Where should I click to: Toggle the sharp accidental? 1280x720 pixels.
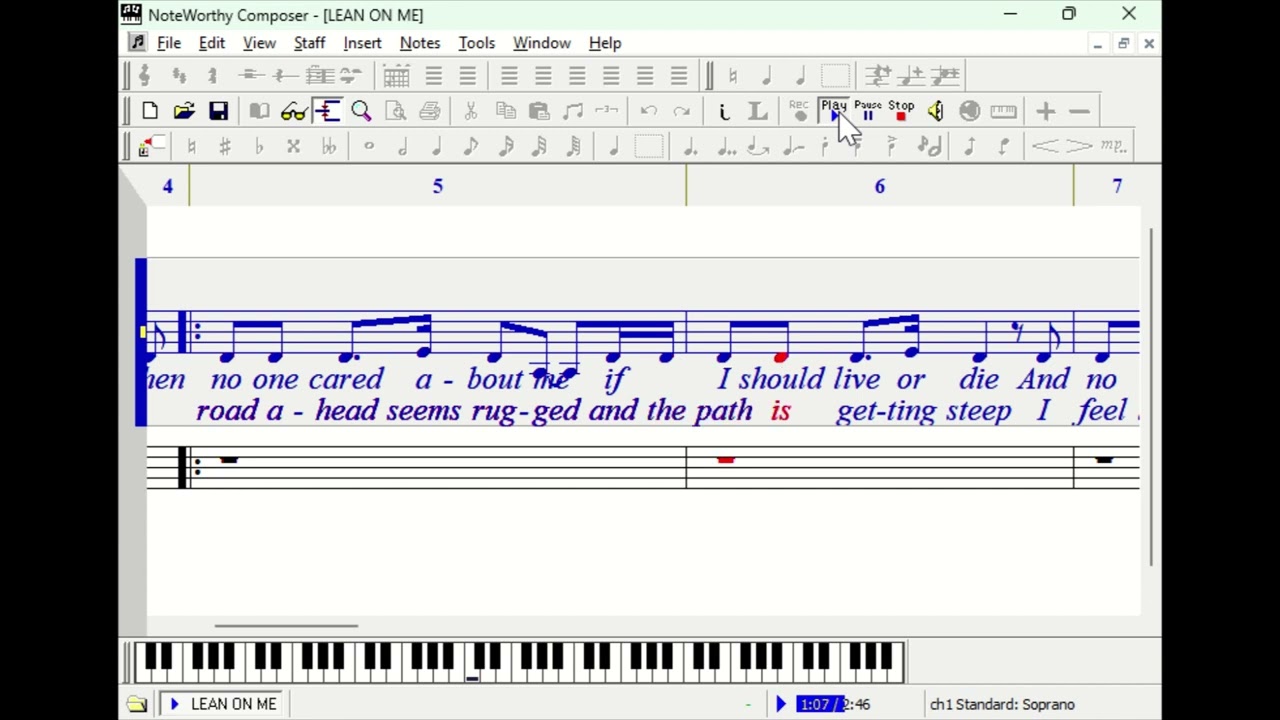225,147
